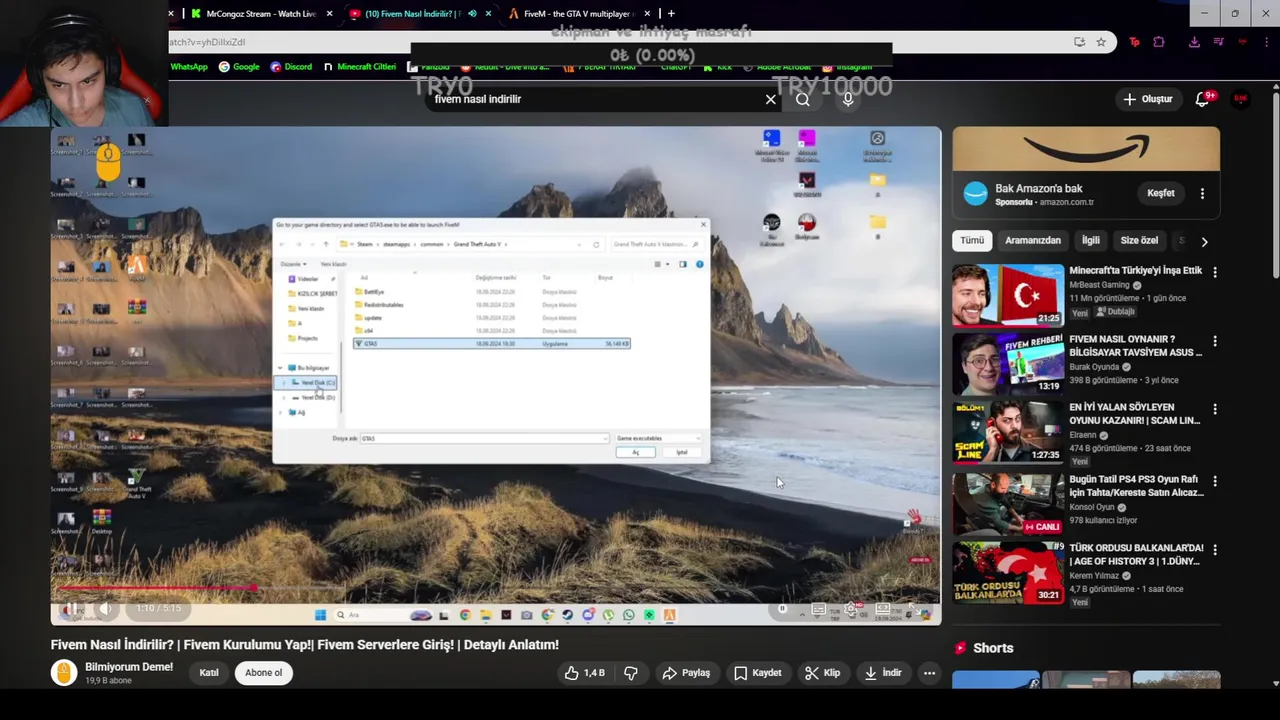Open the Oluştur create menu
The width and height of the screenshot is (1280, 720).
(x=1147, y=99)
